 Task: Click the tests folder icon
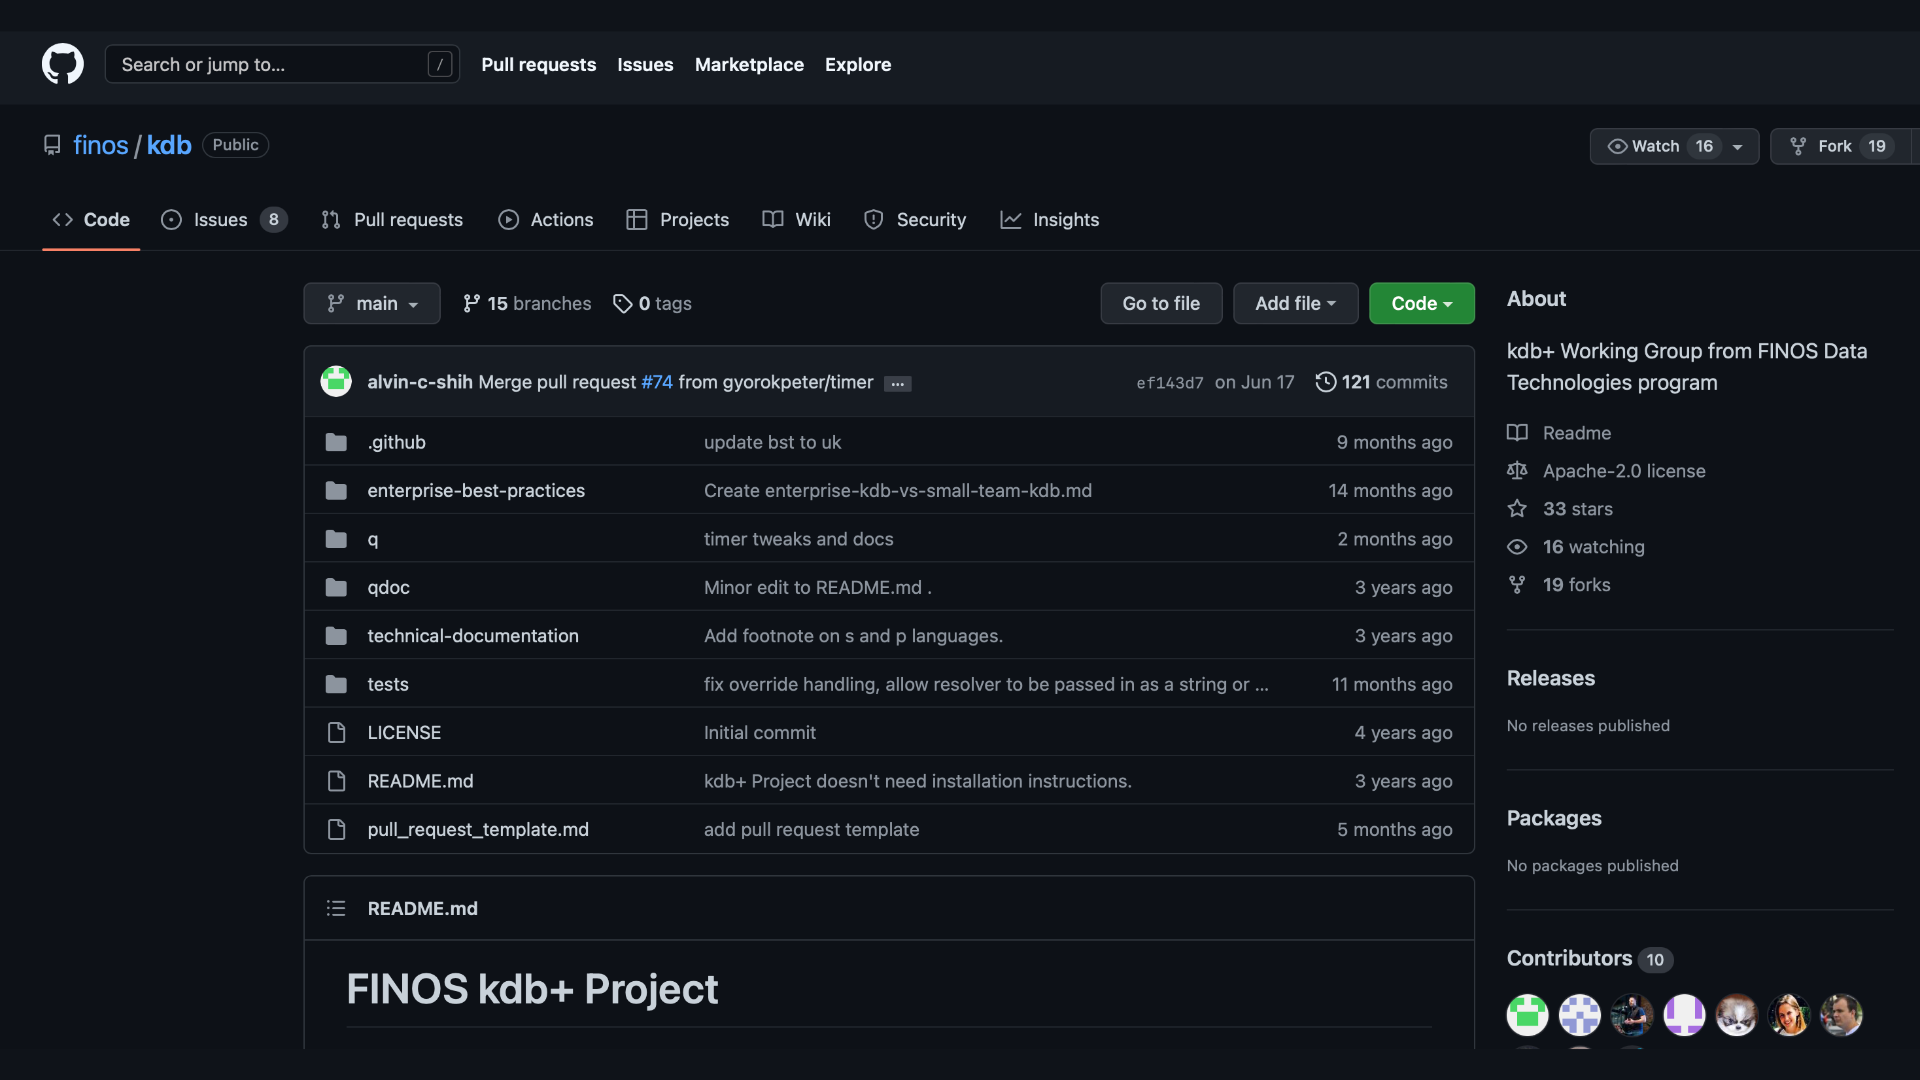coord(336,685)
